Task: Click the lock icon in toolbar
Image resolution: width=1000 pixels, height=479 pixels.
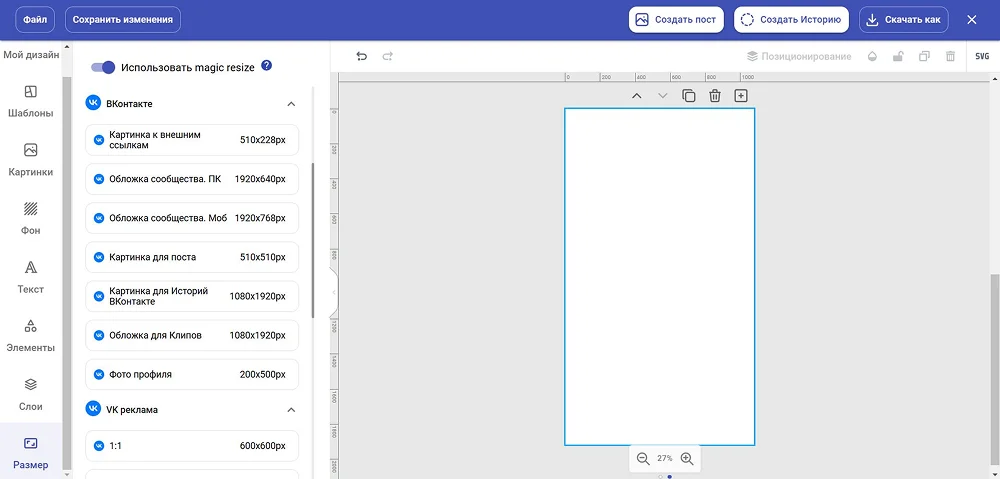Action: pyautogui.click(x=898, y=56)
